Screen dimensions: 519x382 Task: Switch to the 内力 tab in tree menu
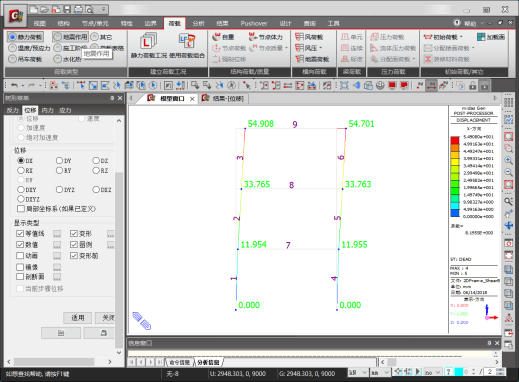(x=48, y=110)
